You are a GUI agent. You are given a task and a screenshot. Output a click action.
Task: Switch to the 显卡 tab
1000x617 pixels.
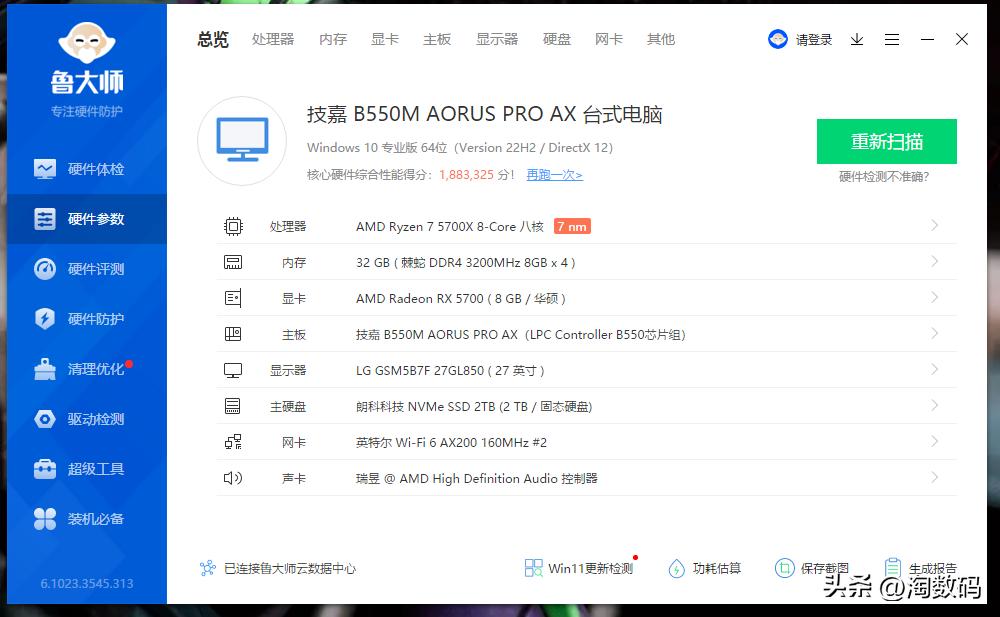point(385,39)
